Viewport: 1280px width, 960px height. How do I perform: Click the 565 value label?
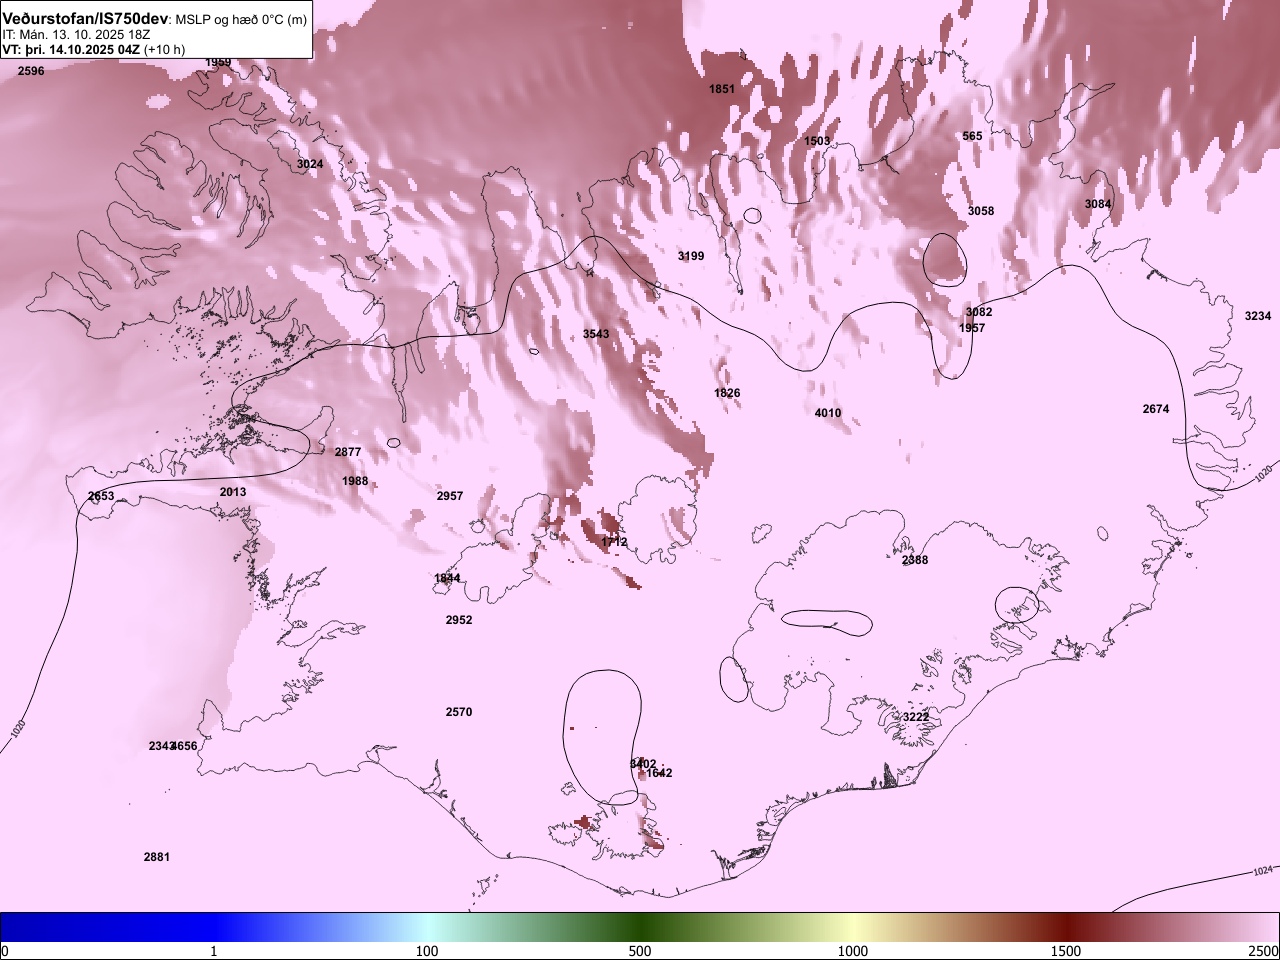pos(972,136)
